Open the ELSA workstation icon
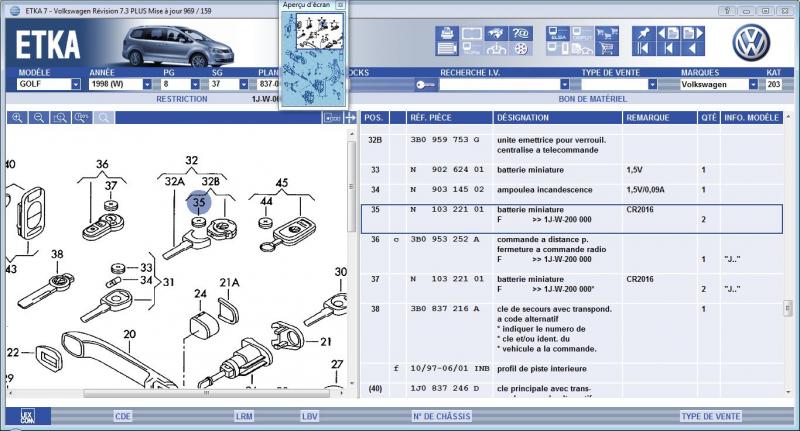This screenshot has height=431, width=800. click(557, 33)
